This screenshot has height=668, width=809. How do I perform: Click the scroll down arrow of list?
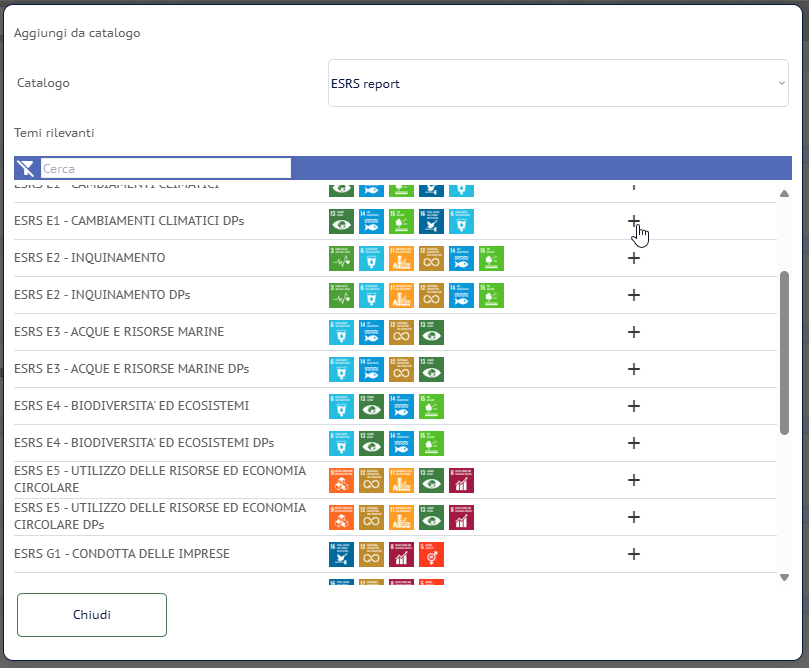[x=784, y=577]
